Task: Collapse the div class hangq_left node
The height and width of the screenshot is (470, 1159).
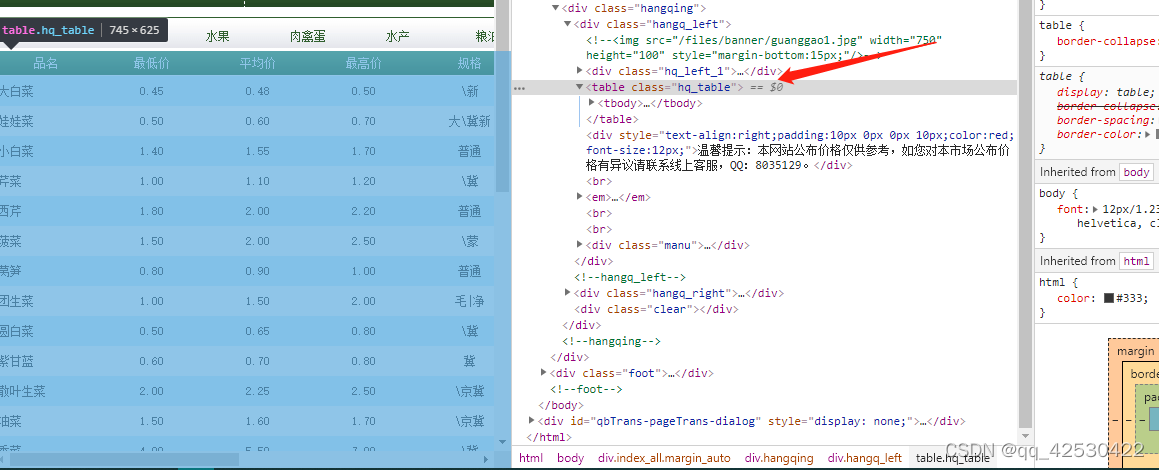Action: click(567, 24)
